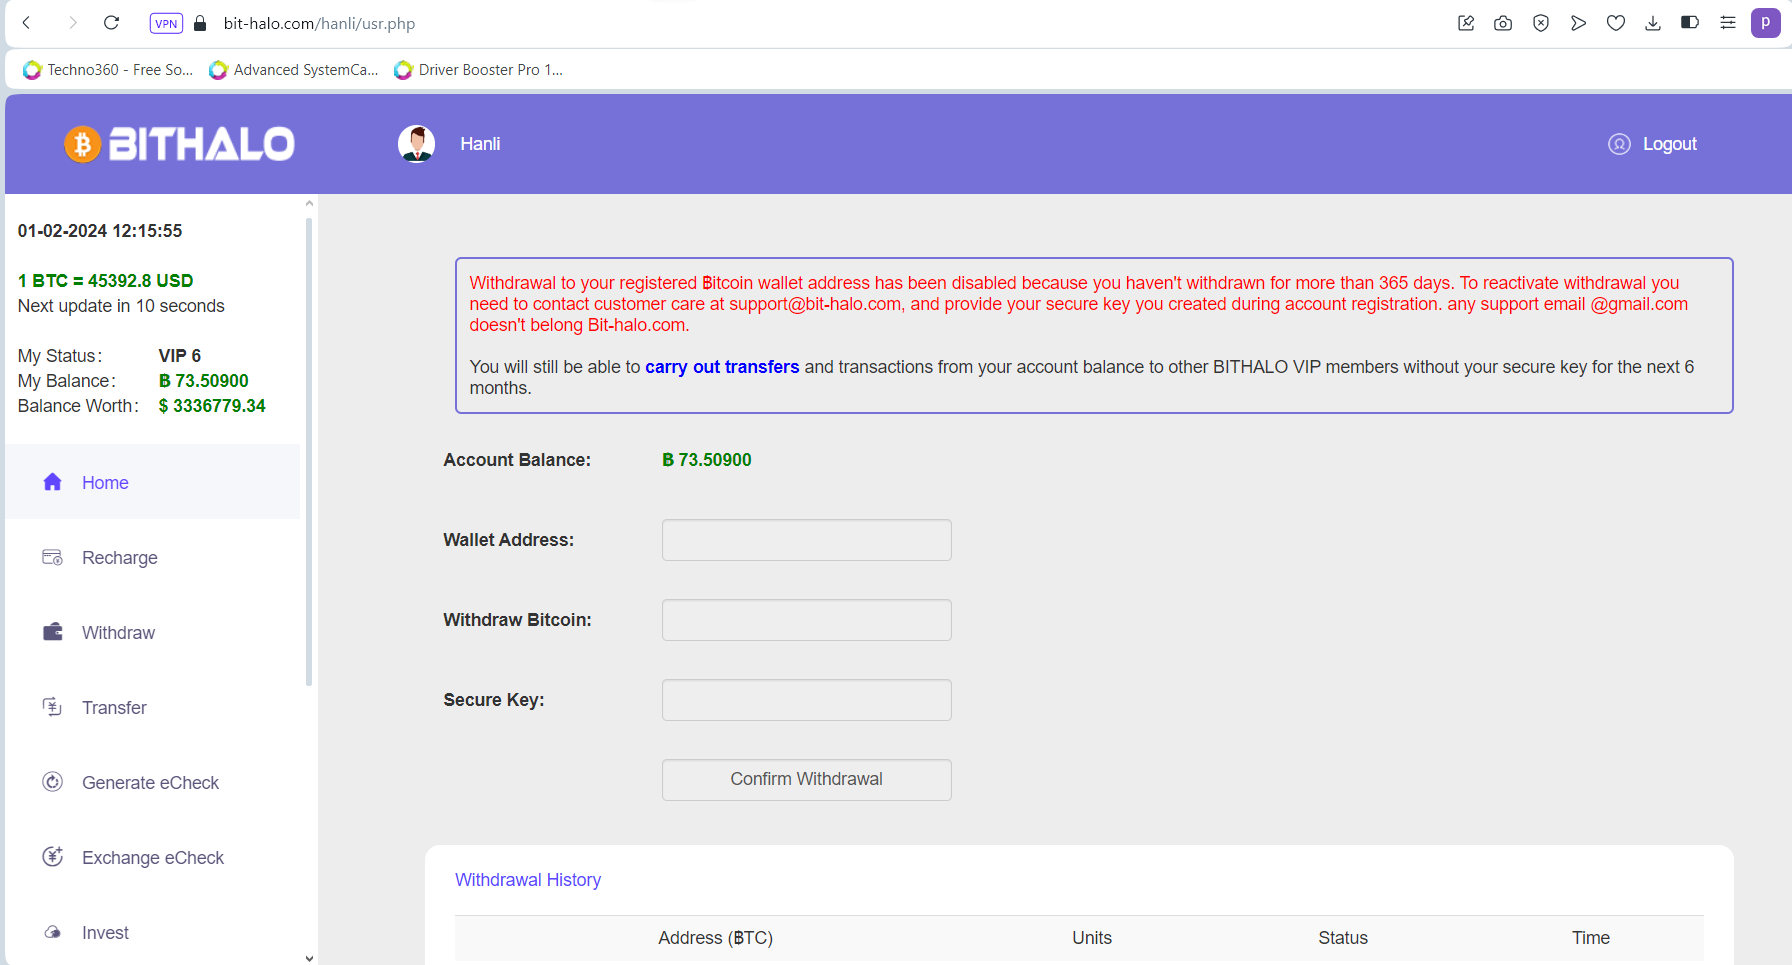Reload the page with refresh button

click(112, 23)
